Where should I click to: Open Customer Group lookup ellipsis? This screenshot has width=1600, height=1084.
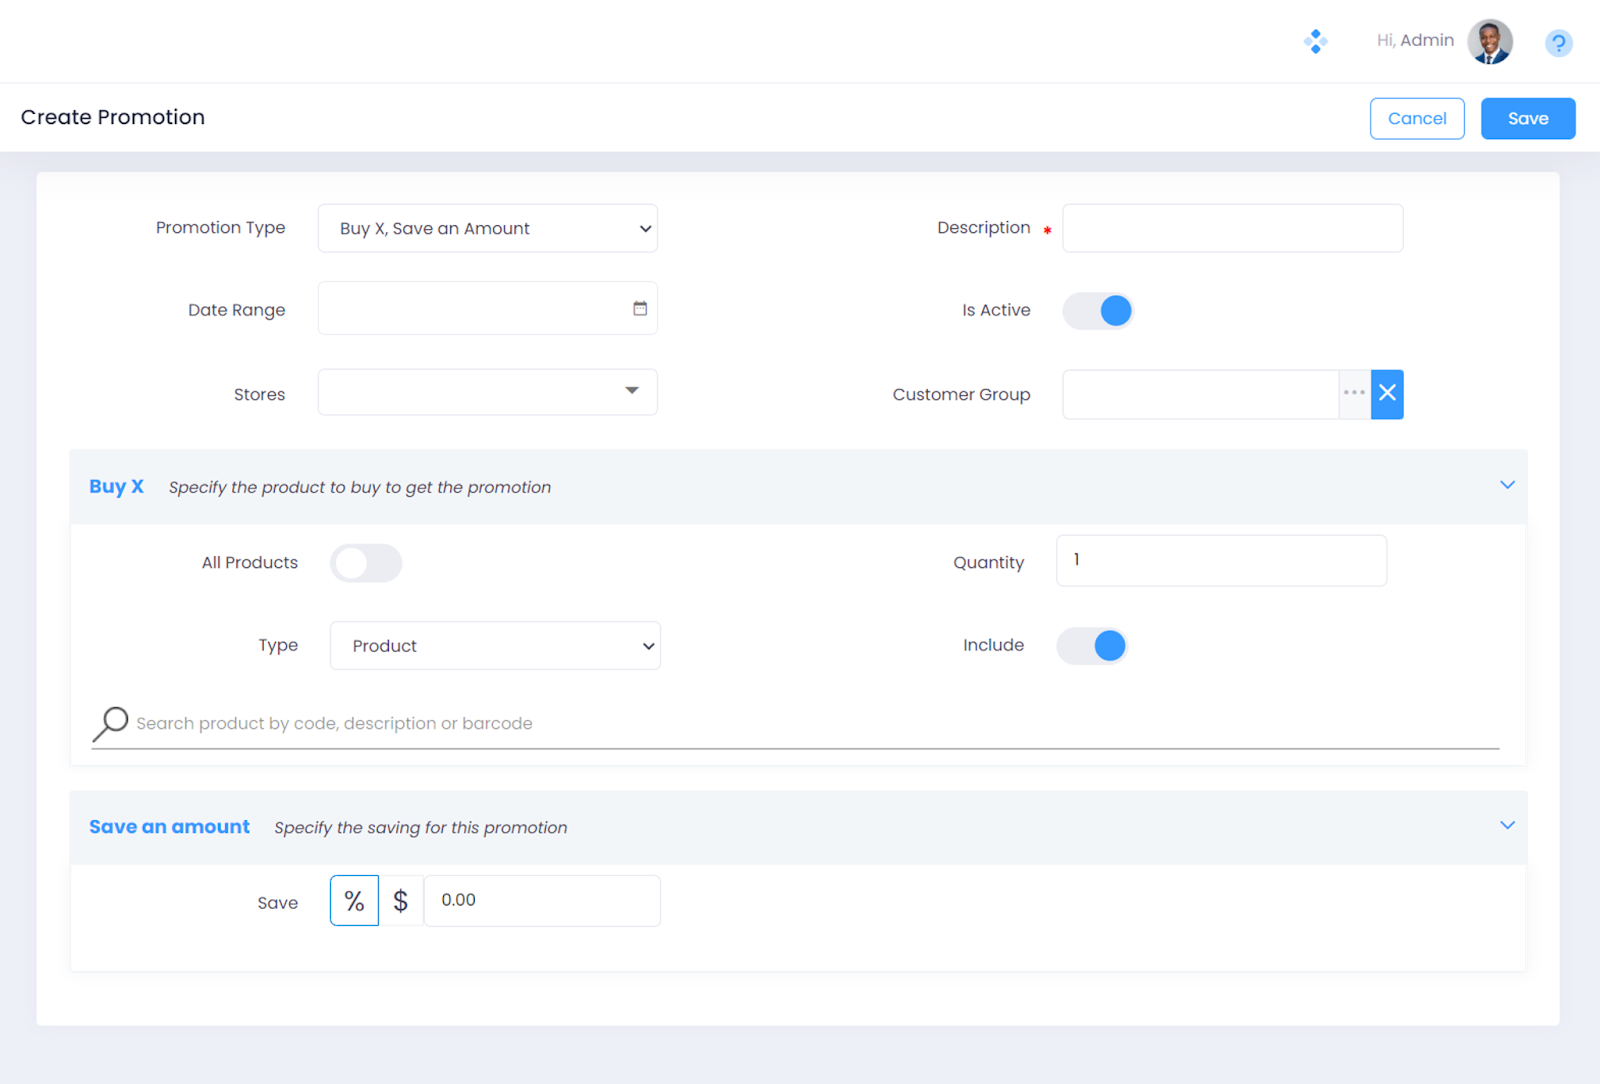(1354, 394)
